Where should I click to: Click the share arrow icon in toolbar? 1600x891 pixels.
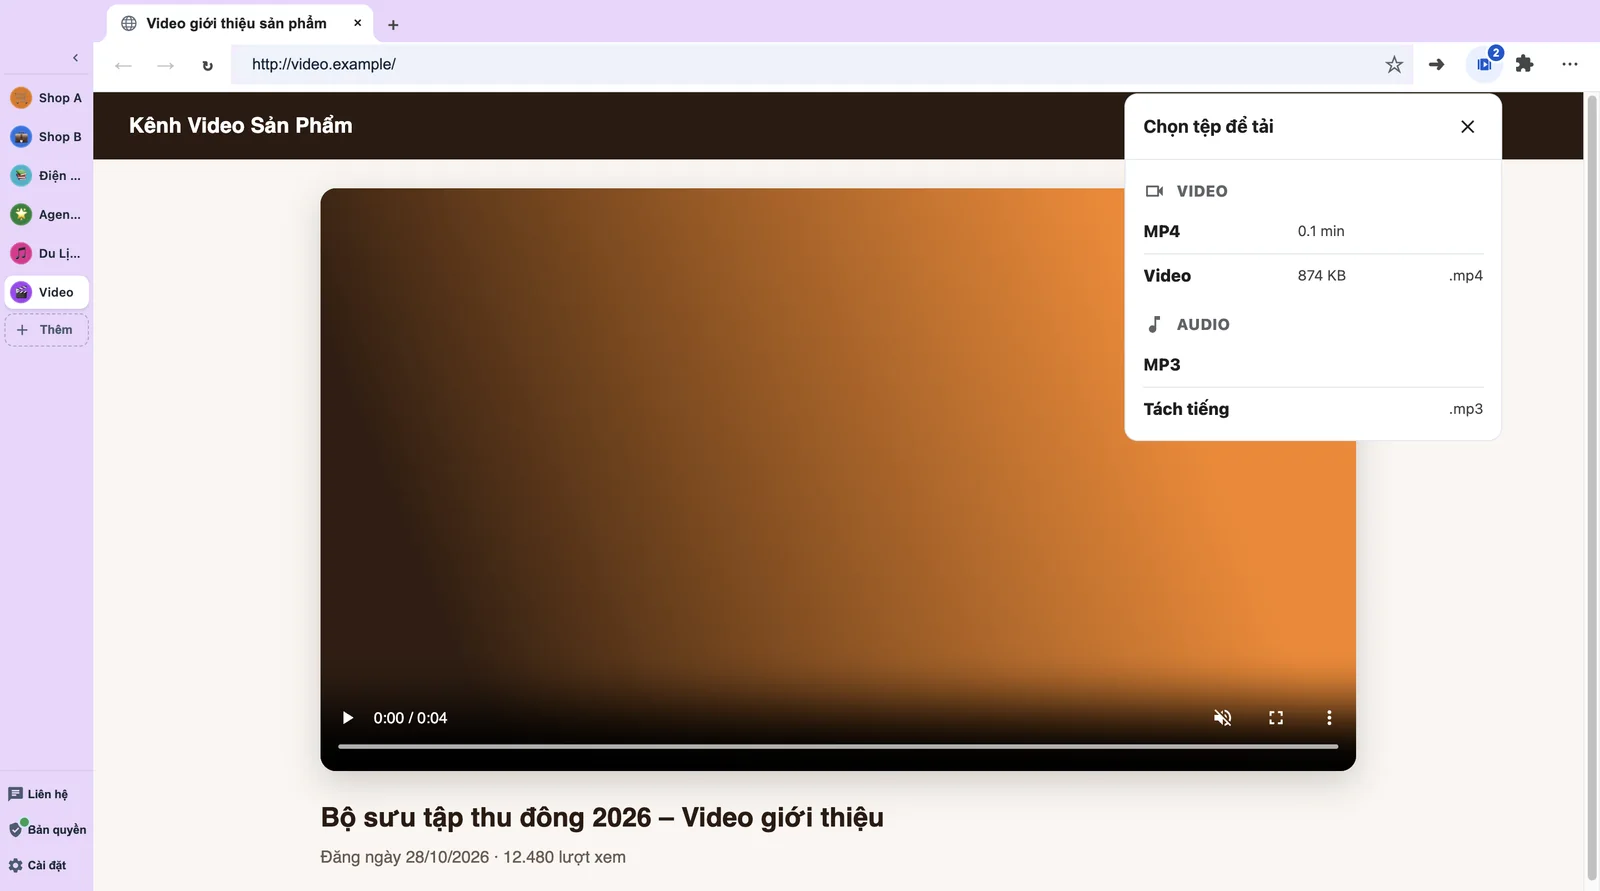1437,65
